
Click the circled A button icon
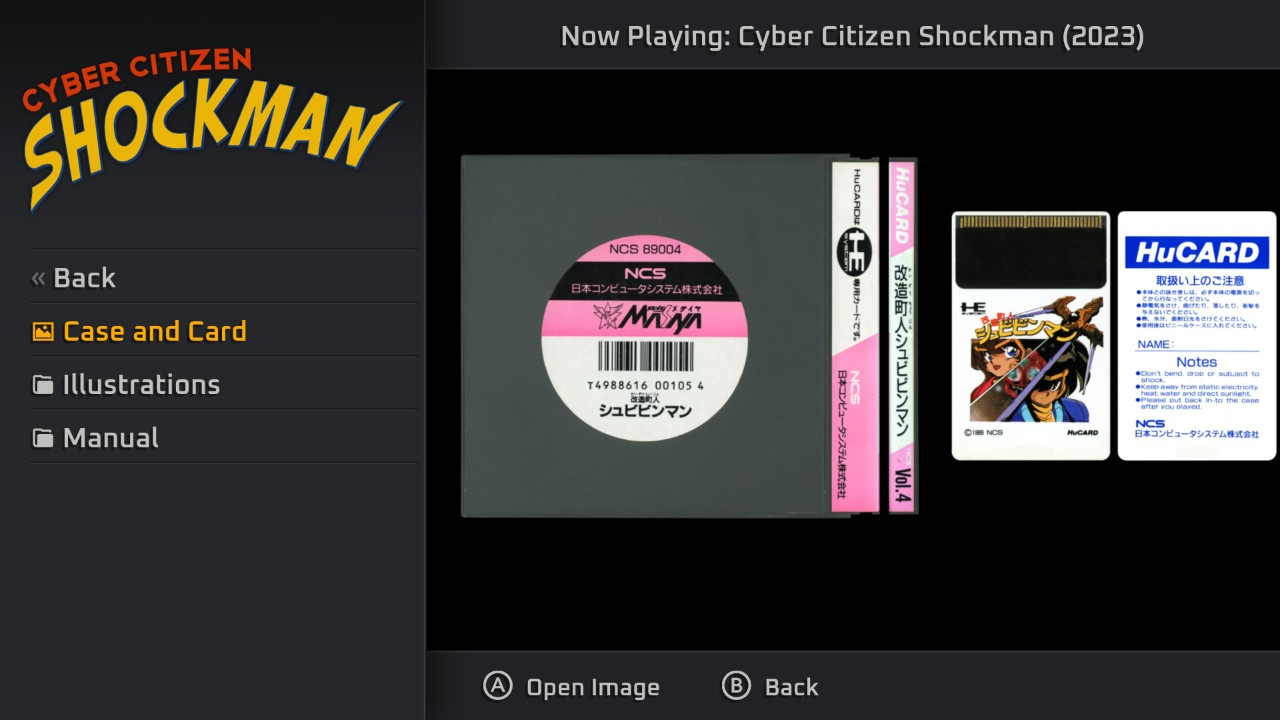click(497, 686)
